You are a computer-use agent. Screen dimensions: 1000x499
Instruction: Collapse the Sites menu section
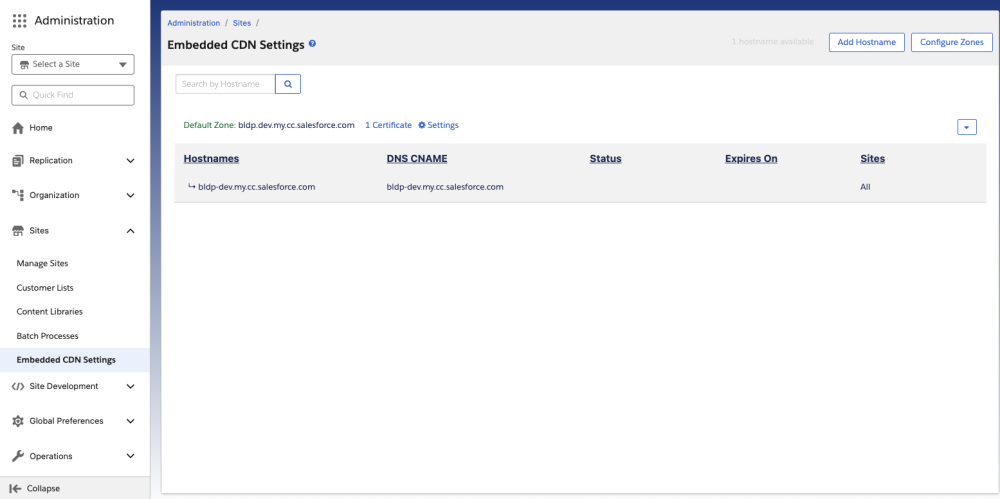pyautogui.click(x=130, y=231)
